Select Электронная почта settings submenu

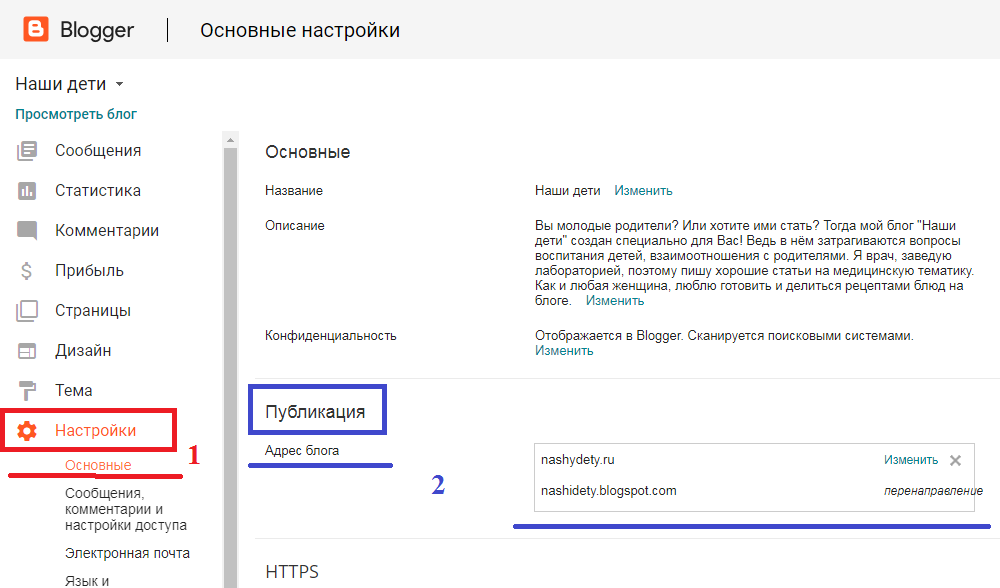[x=127, y=553]
